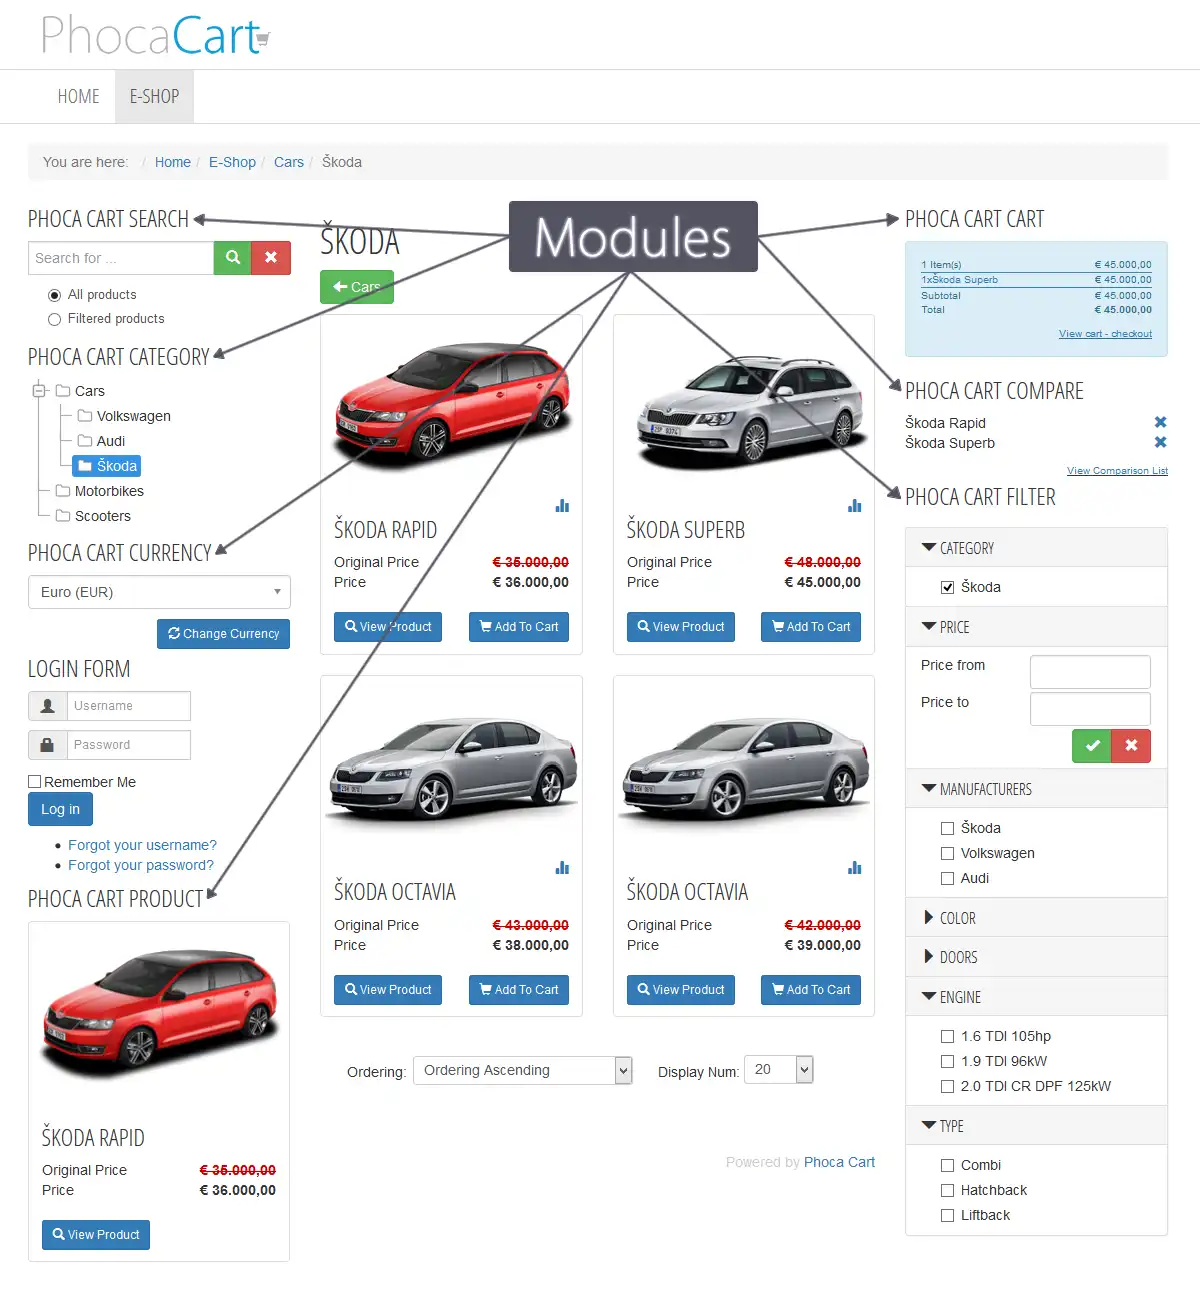1200x1300 pixels.
Task: Clear search with the red X button
Action: tap(271, 258)
